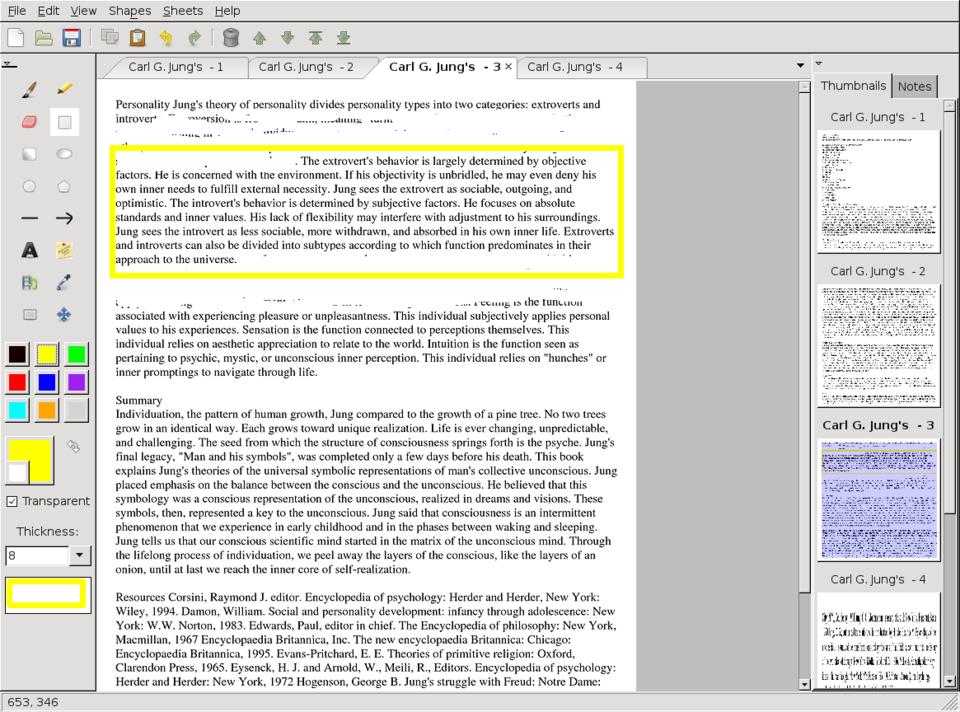Open the Thickness dropdown
960x712 pixels.
coord(80,555)
